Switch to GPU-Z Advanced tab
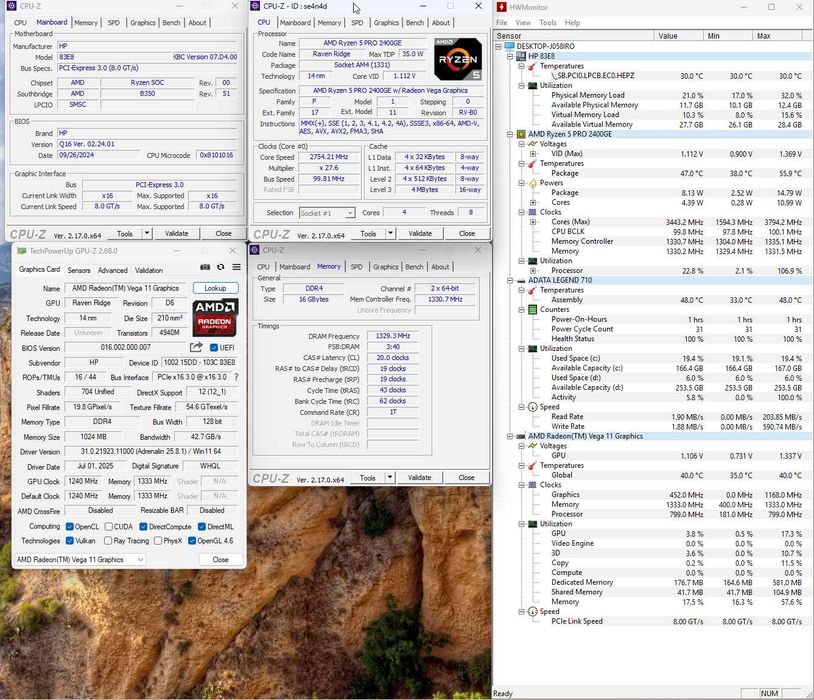This screenshot has width=814, height=700. coord(113,270)
